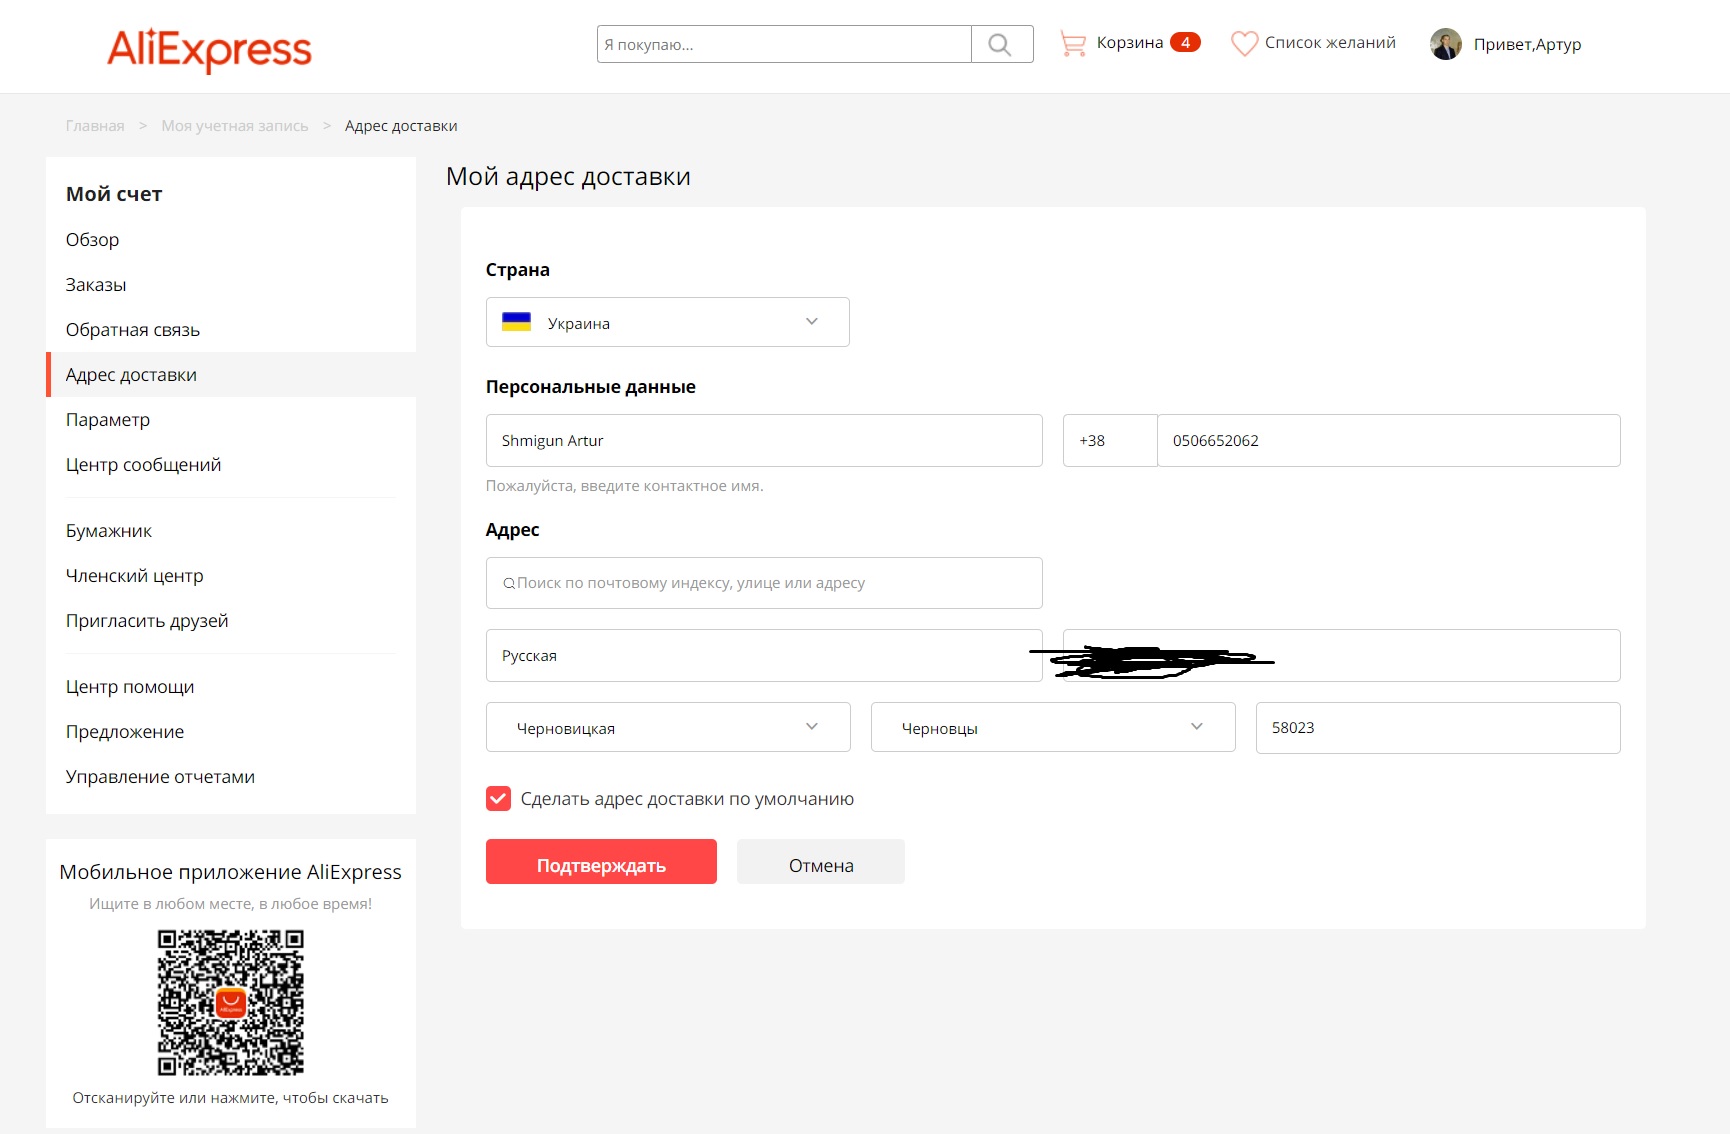Click the AliExpress logo
The image size is (1730, 1134).
pos(209,49)
